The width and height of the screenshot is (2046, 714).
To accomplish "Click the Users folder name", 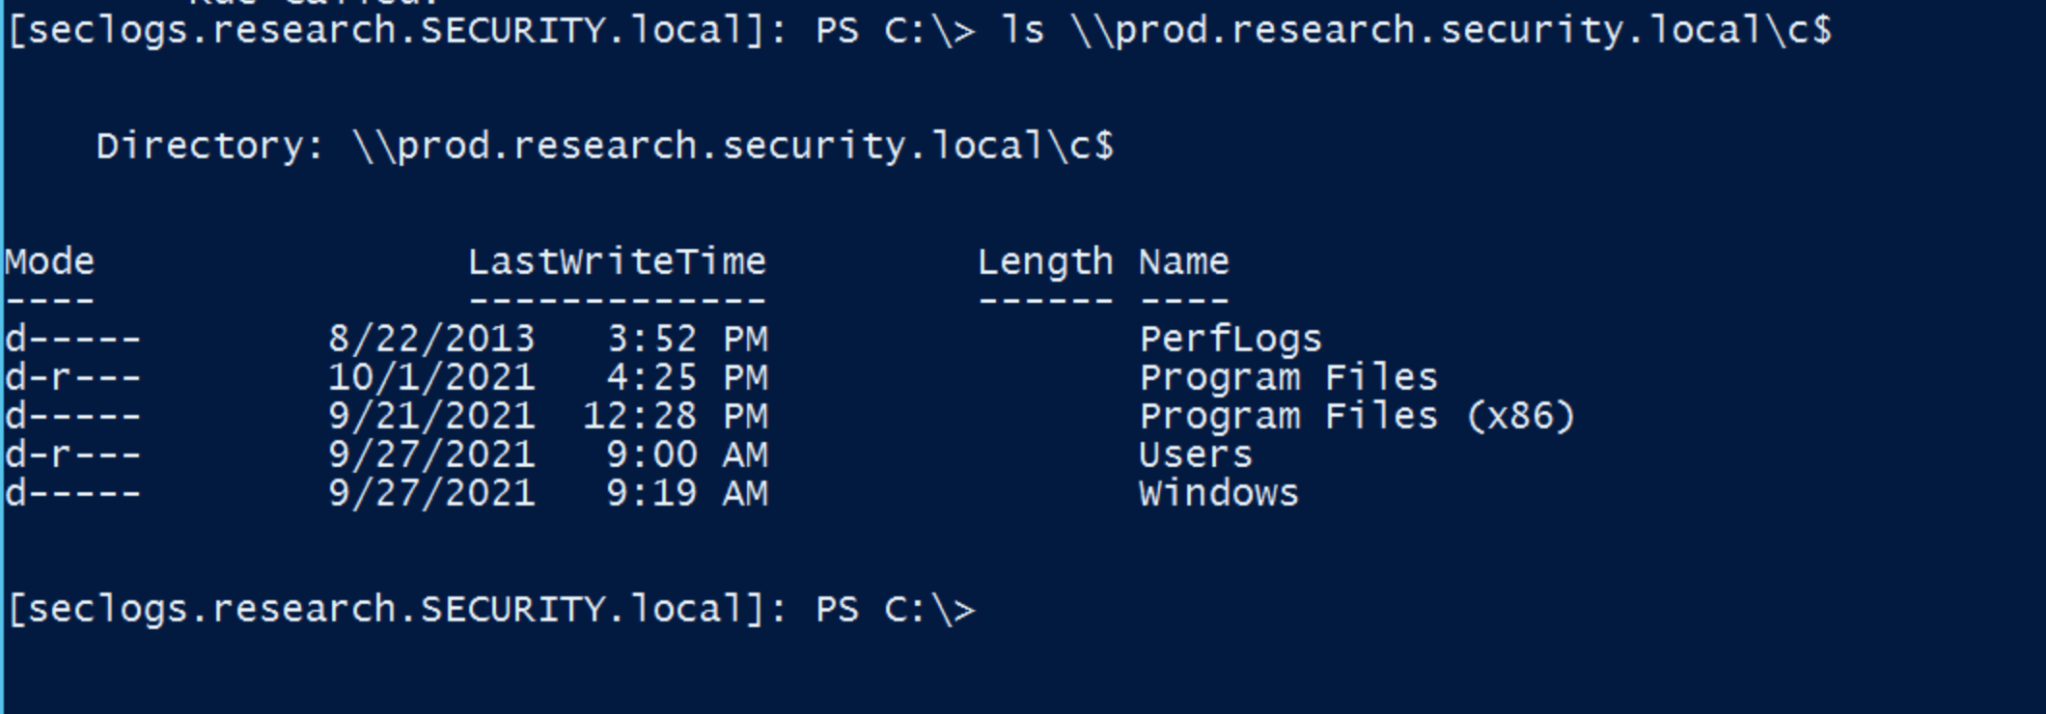I will (1195, 455).
